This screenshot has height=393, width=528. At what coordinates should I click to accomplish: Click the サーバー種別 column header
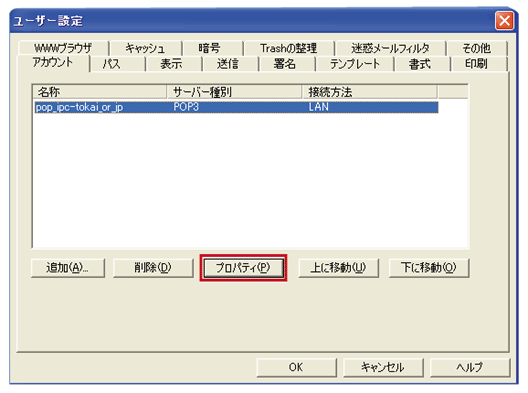(x=234, y=92)
